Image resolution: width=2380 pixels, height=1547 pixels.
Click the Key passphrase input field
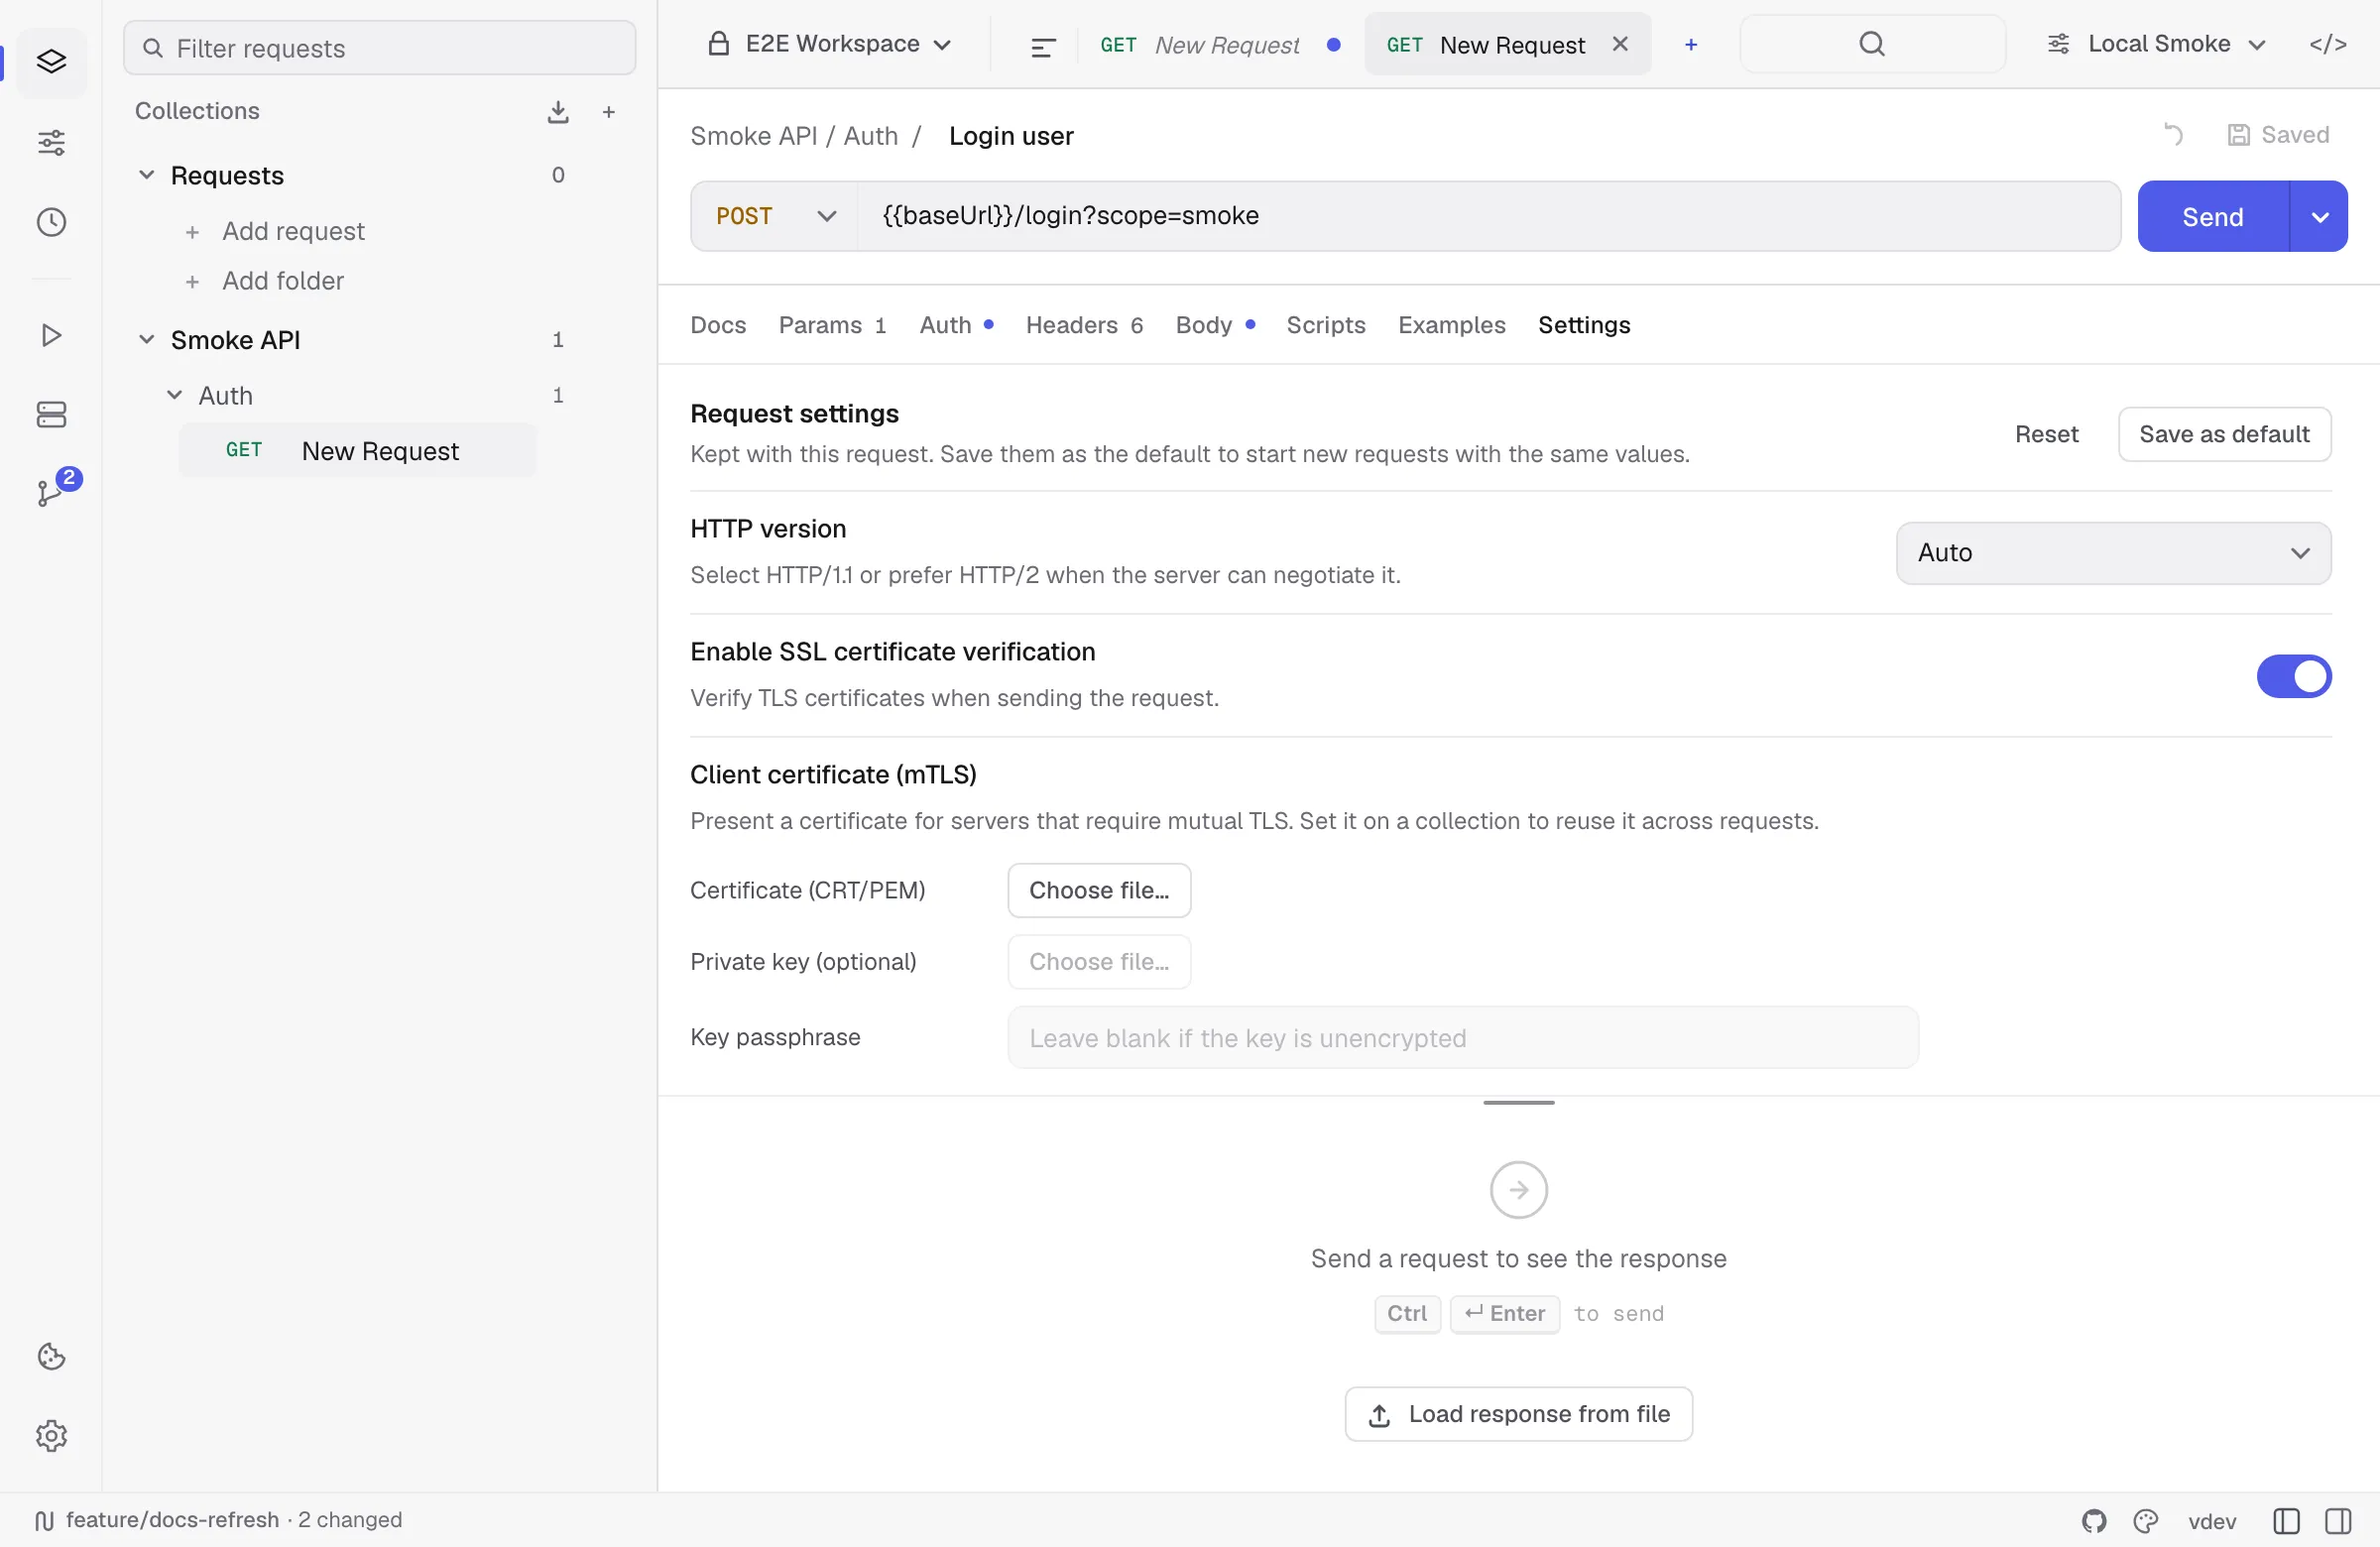[1463, 1038]
